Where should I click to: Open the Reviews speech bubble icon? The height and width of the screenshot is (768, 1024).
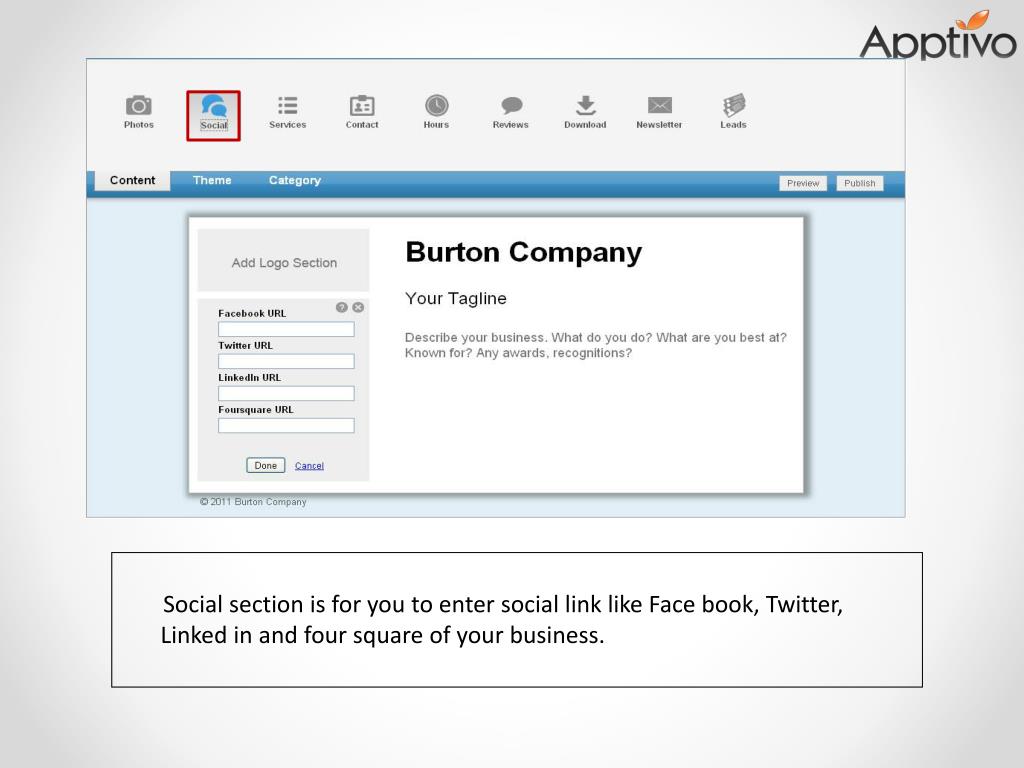pyautogui.click(x=511, y=105)
